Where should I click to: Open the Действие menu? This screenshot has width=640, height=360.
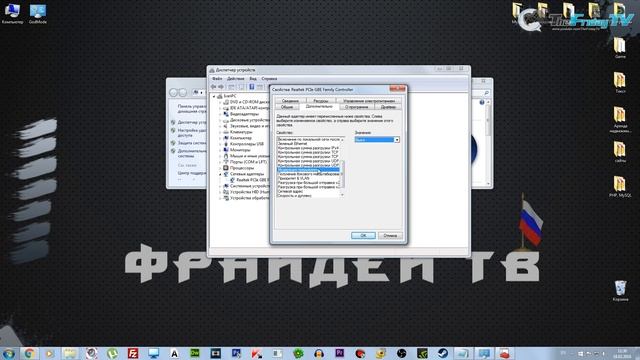[236, 78]
